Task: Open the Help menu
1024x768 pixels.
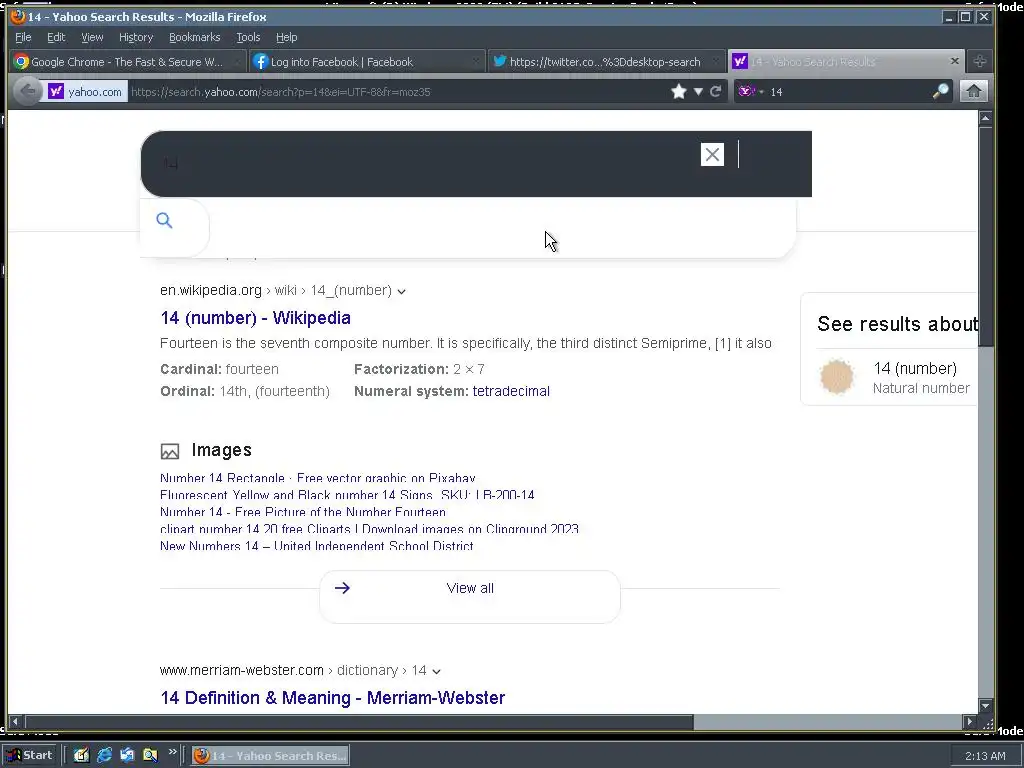Action: coord(286,37)
